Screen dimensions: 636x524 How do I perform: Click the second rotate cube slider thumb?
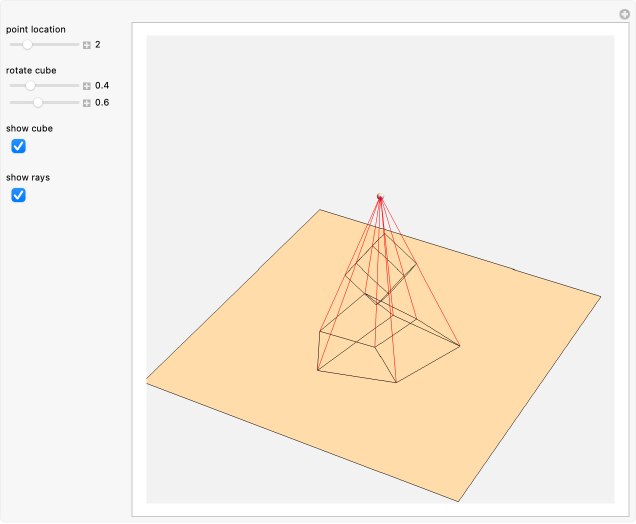[x=38, y=103]
